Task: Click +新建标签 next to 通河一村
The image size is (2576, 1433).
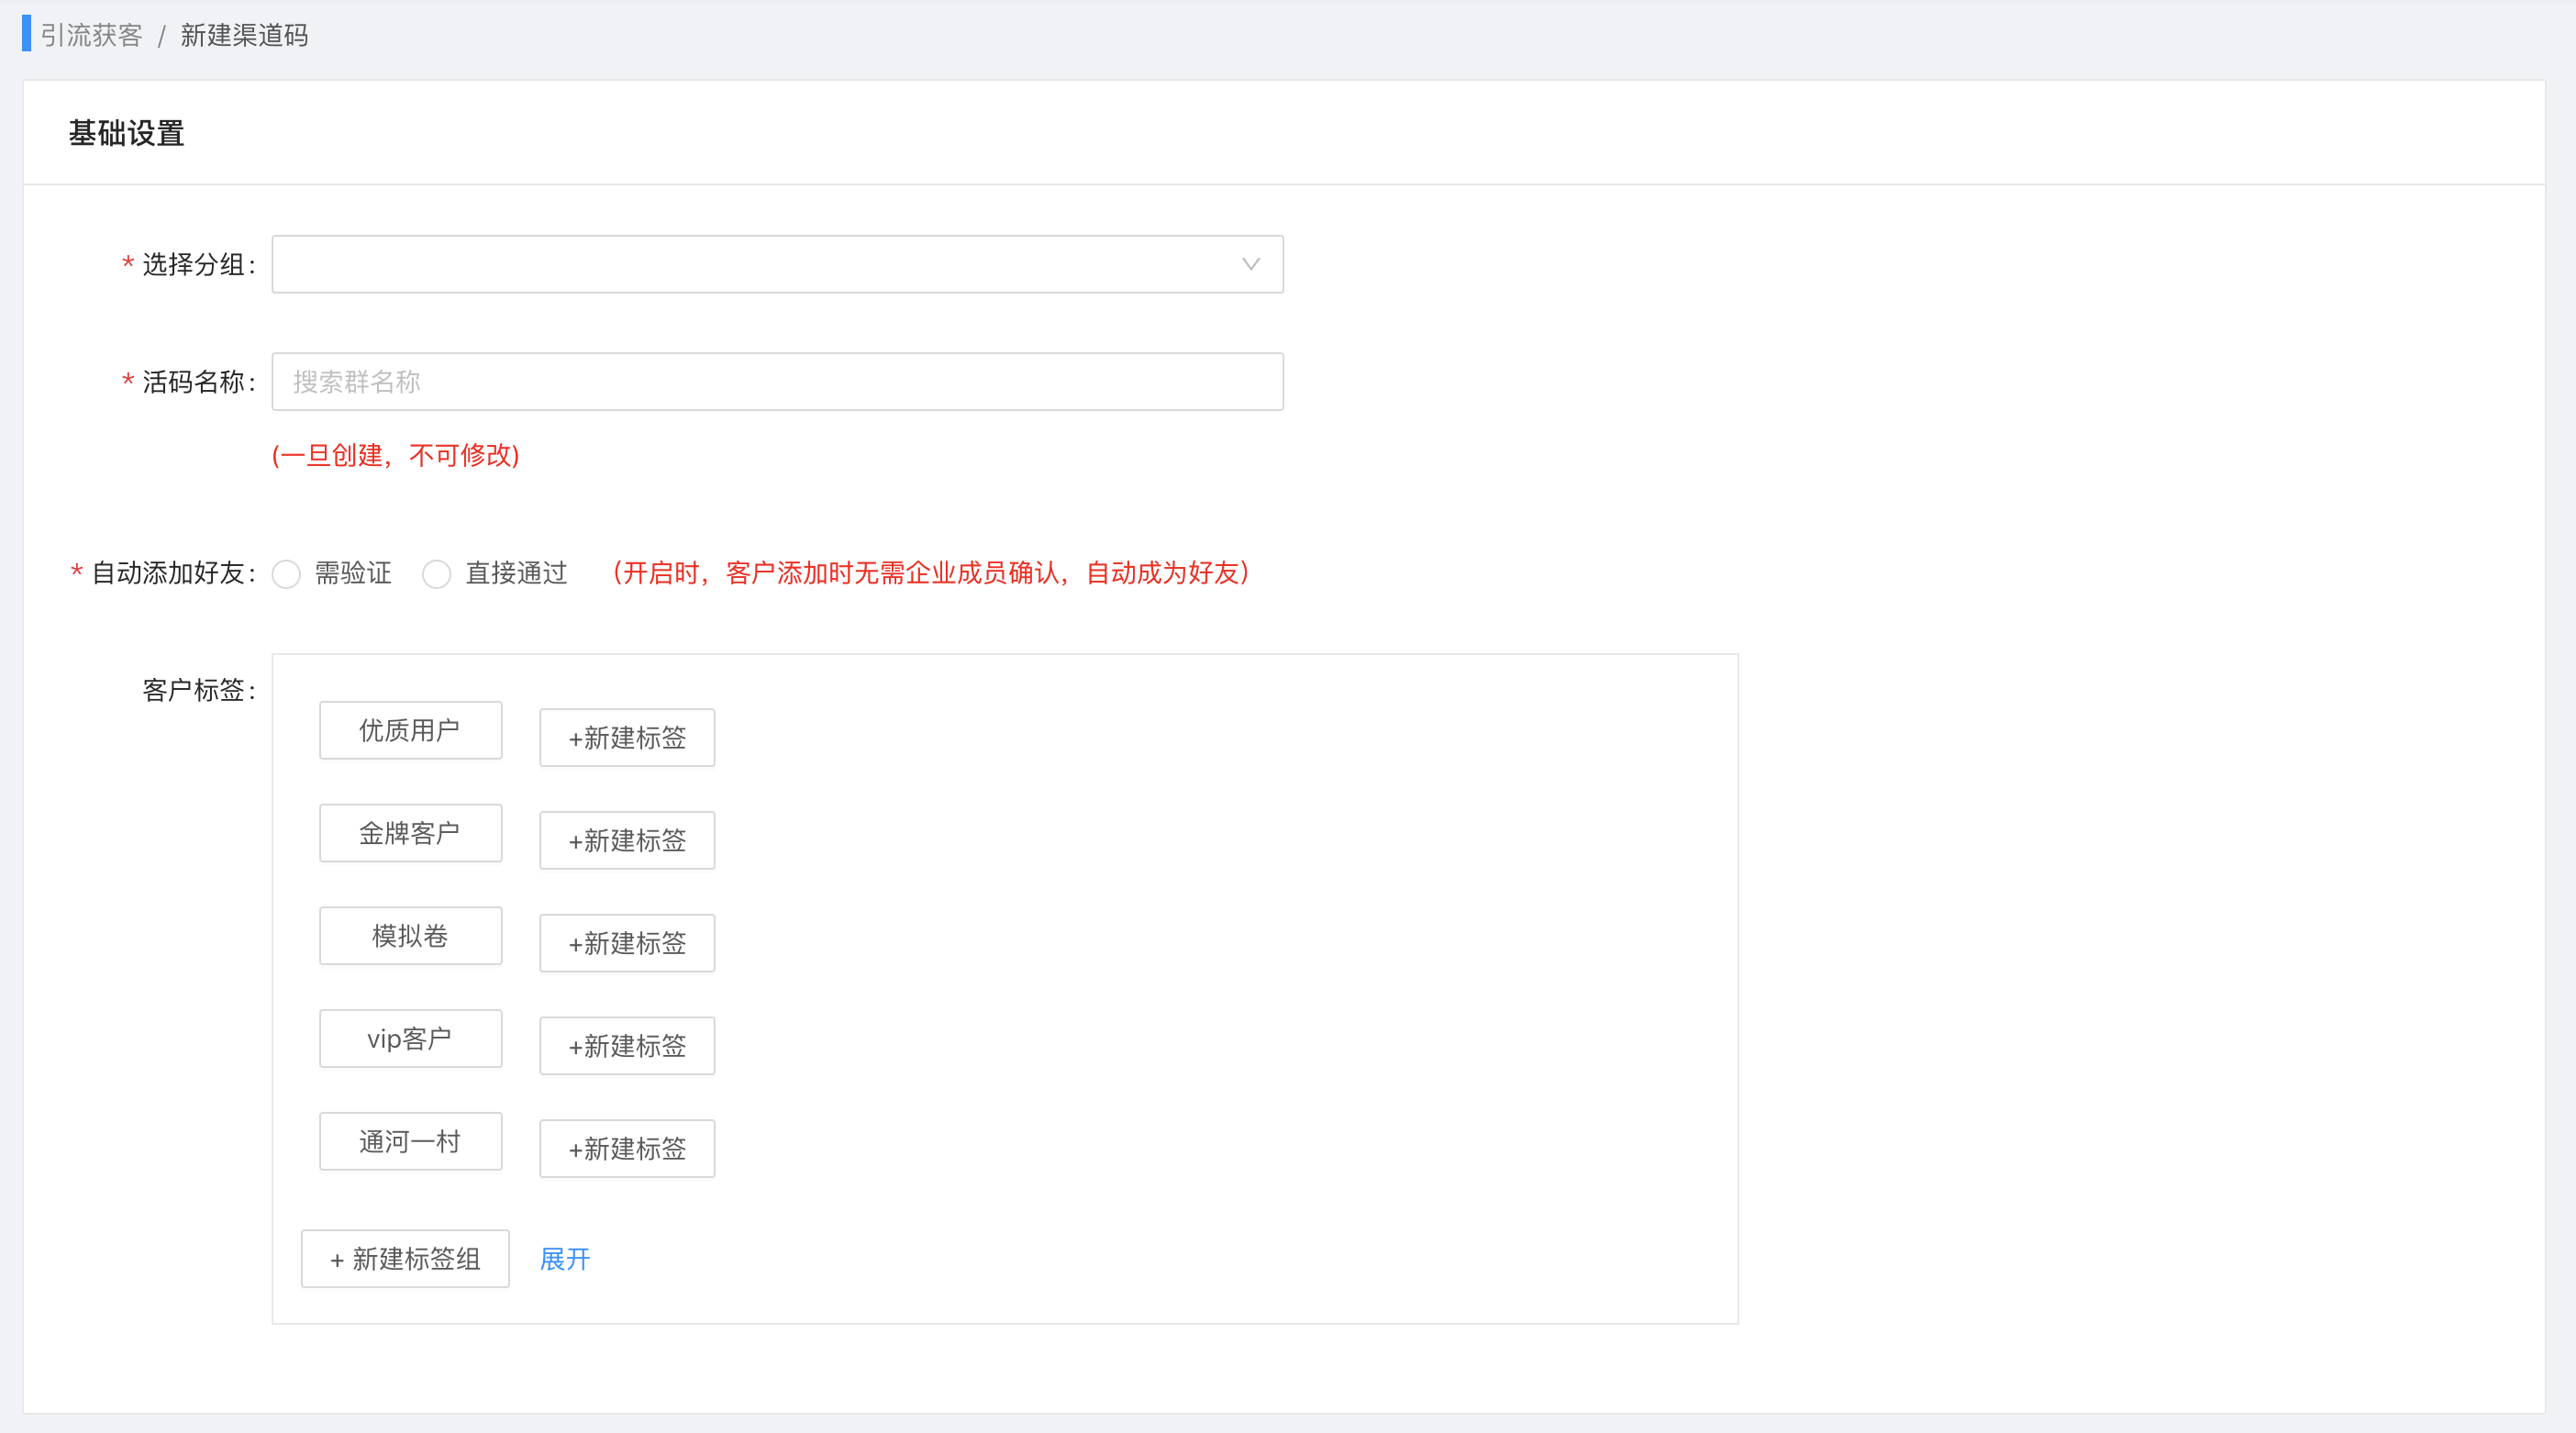Action: (x=627, y=1148)
